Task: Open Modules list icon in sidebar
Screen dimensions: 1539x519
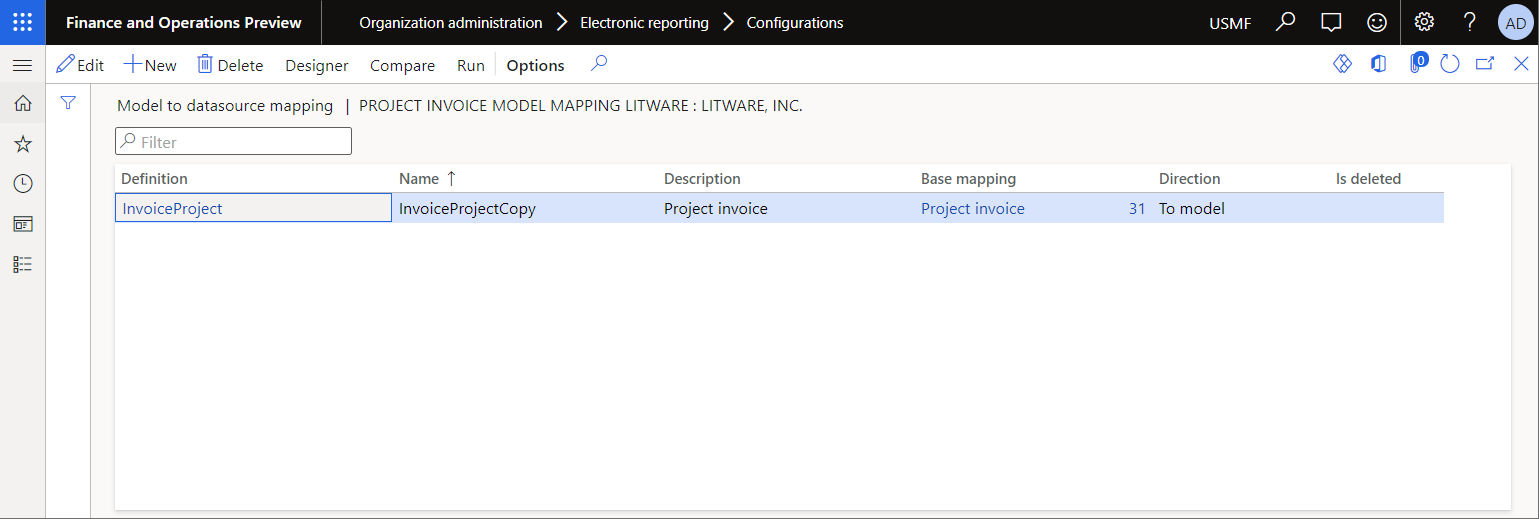Action: [22, 264]
